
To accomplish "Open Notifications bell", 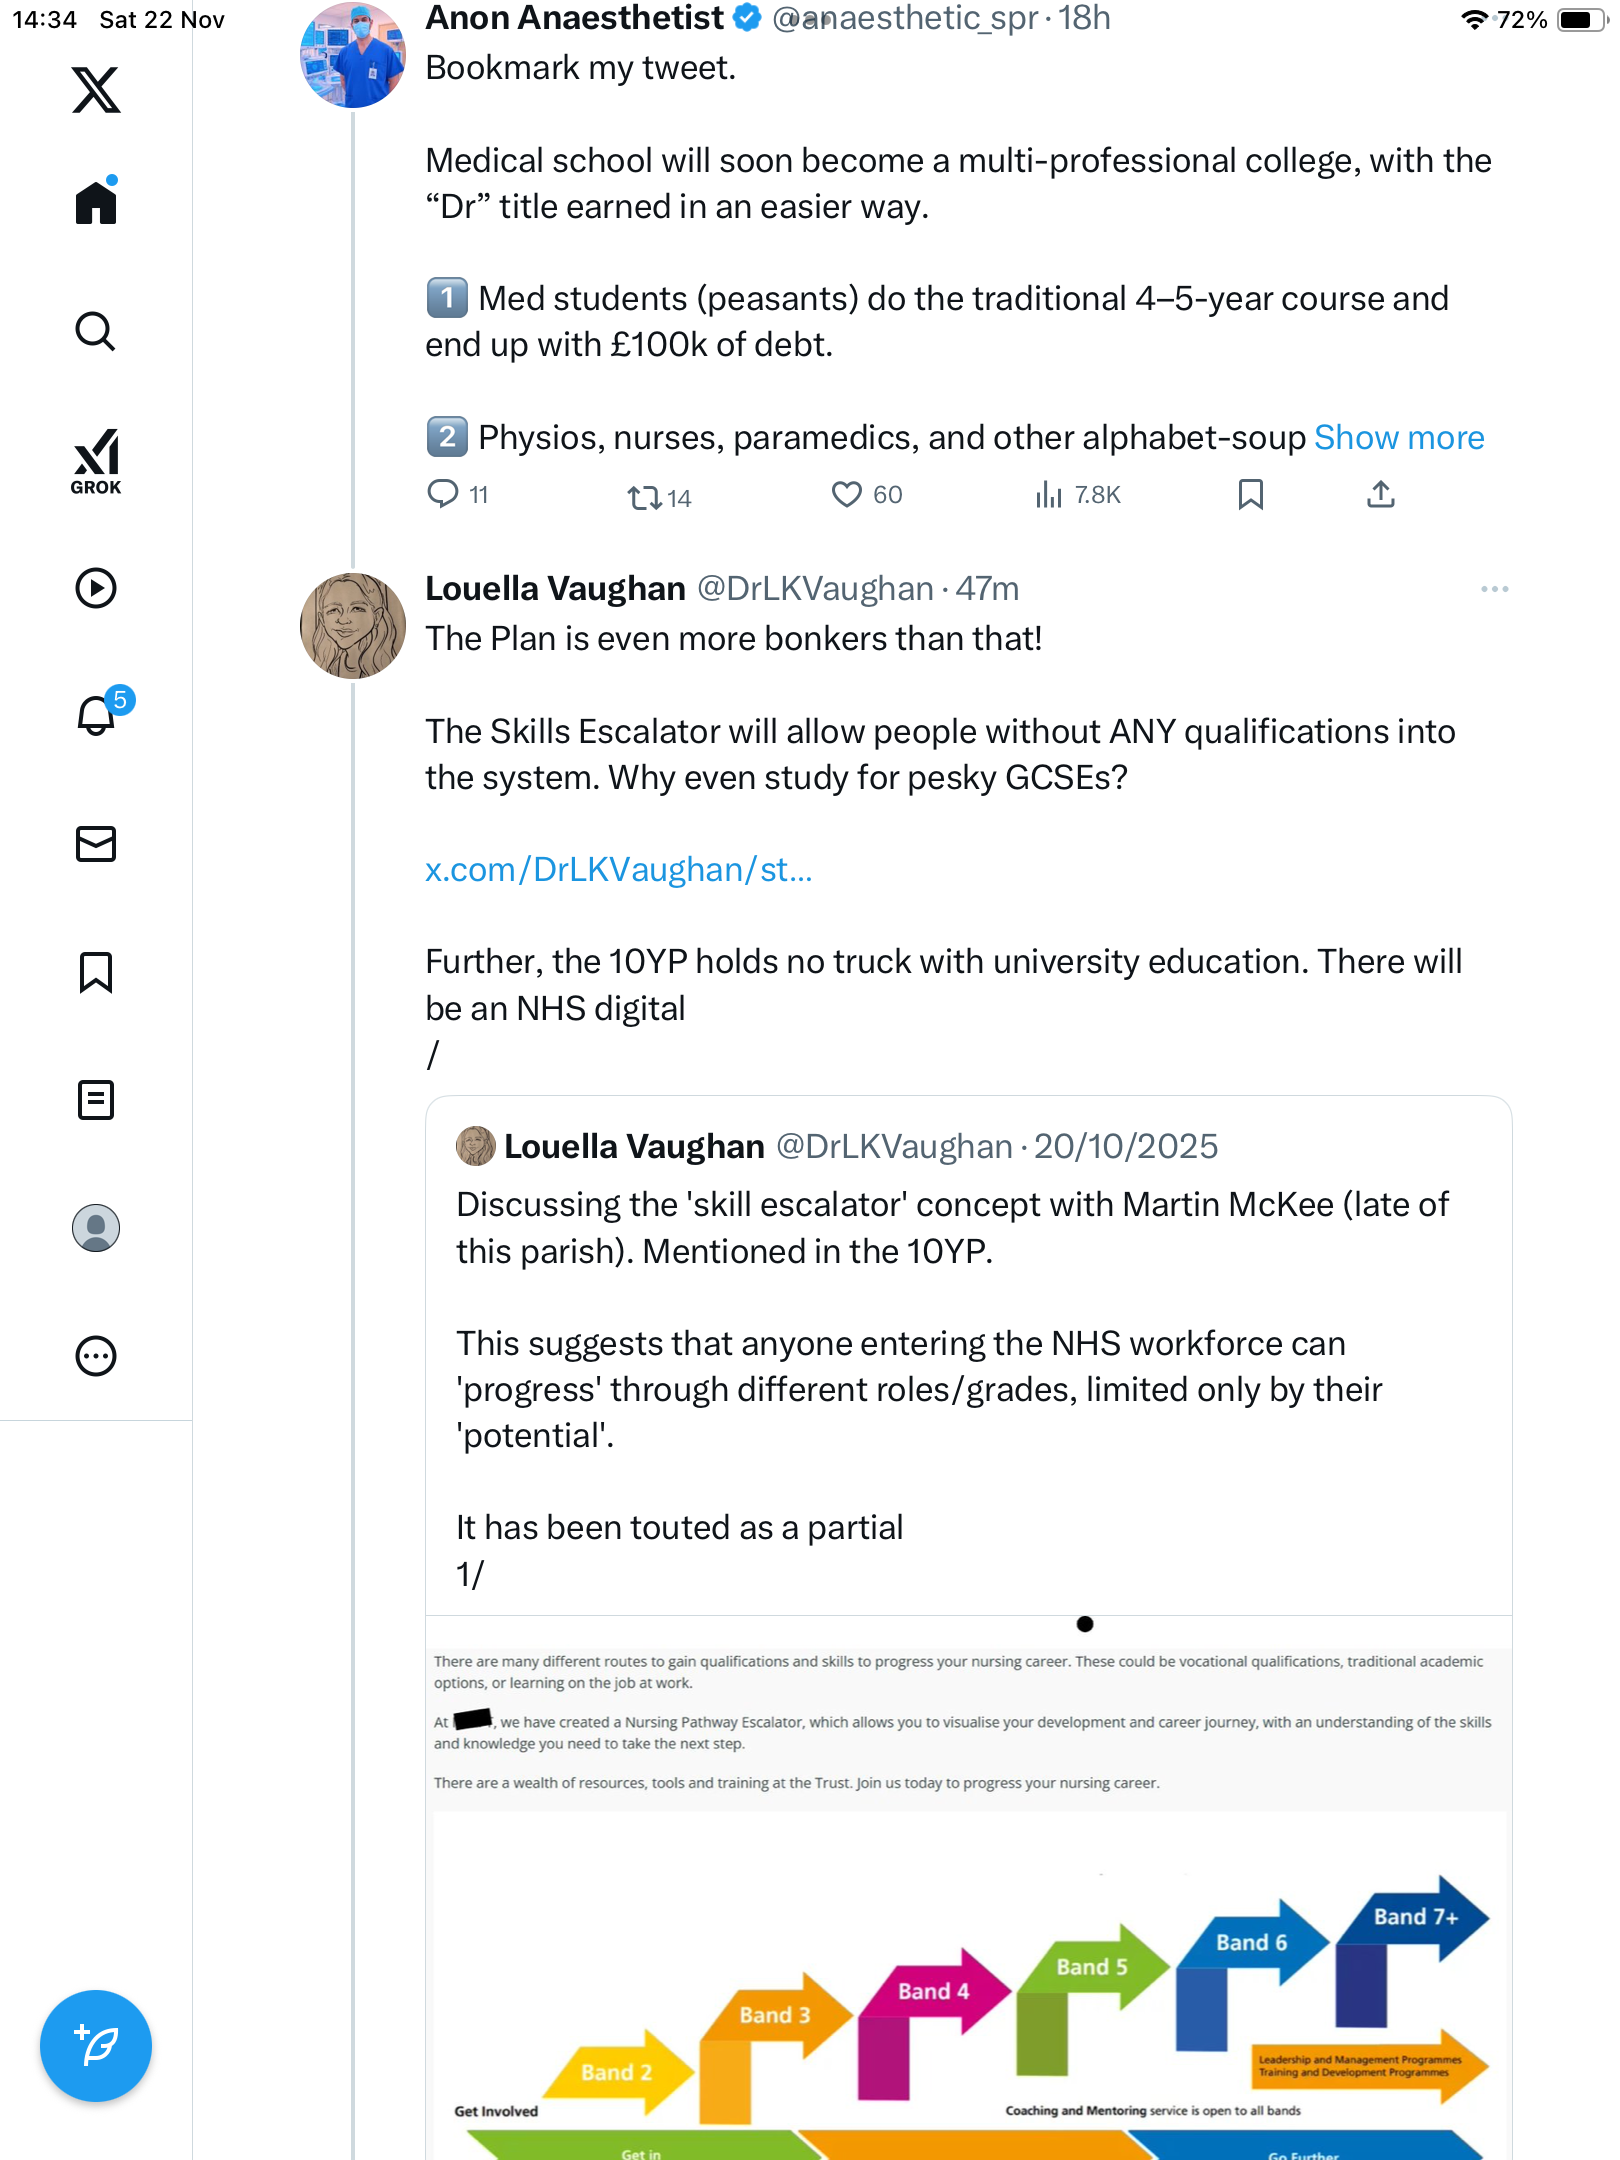I will (96, 716).
